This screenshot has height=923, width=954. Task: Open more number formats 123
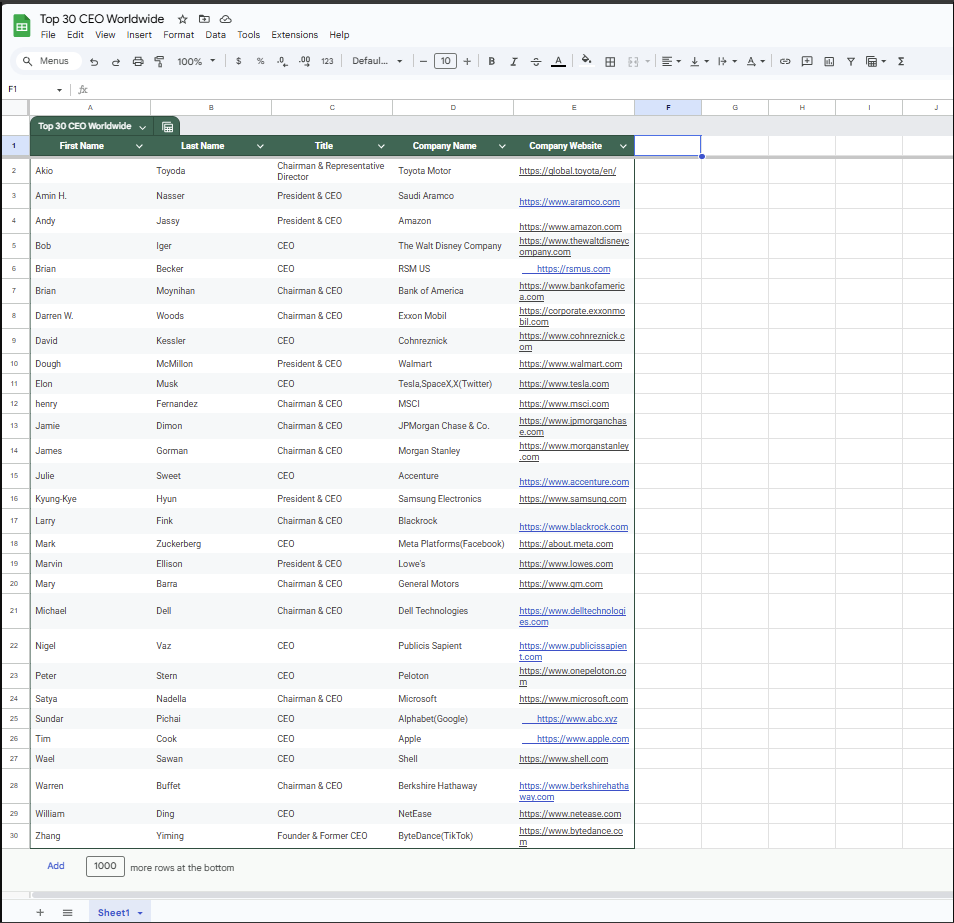click(x=327, y=61)
